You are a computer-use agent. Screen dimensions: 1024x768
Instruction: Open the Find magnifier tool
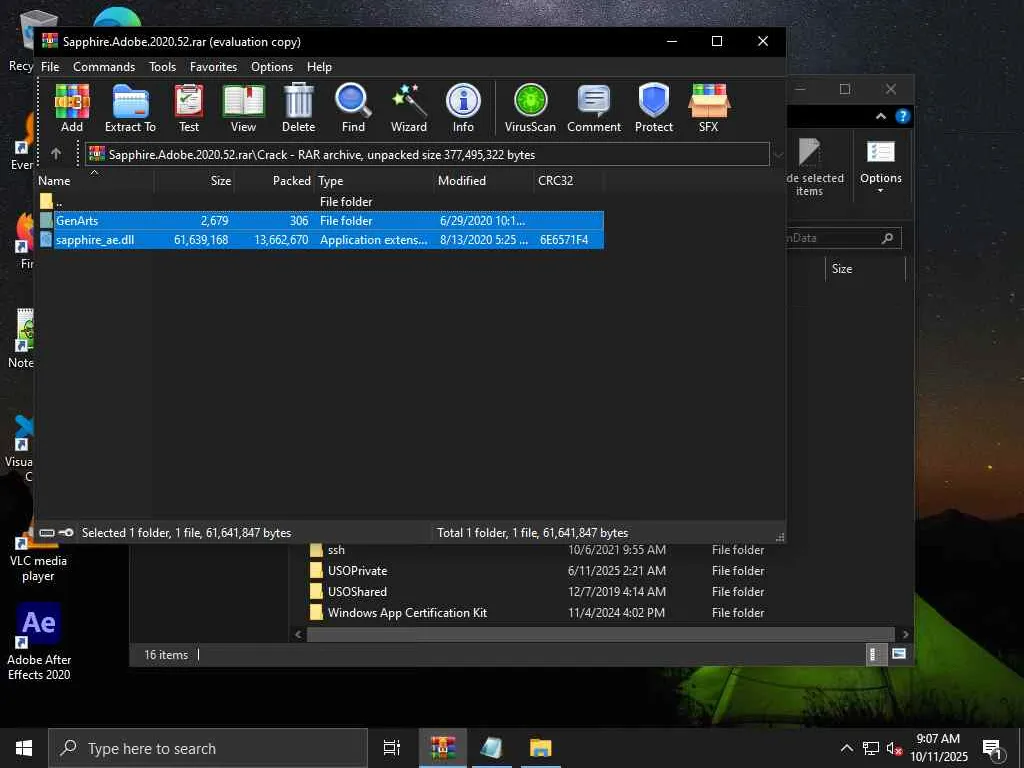(353, 108)
